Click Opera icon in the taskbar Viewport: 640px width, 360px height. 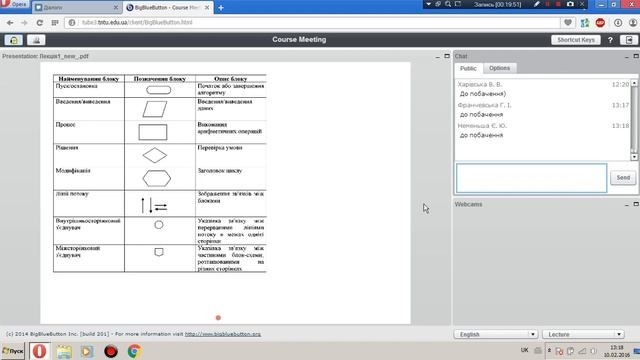click(x=39, y=351)
